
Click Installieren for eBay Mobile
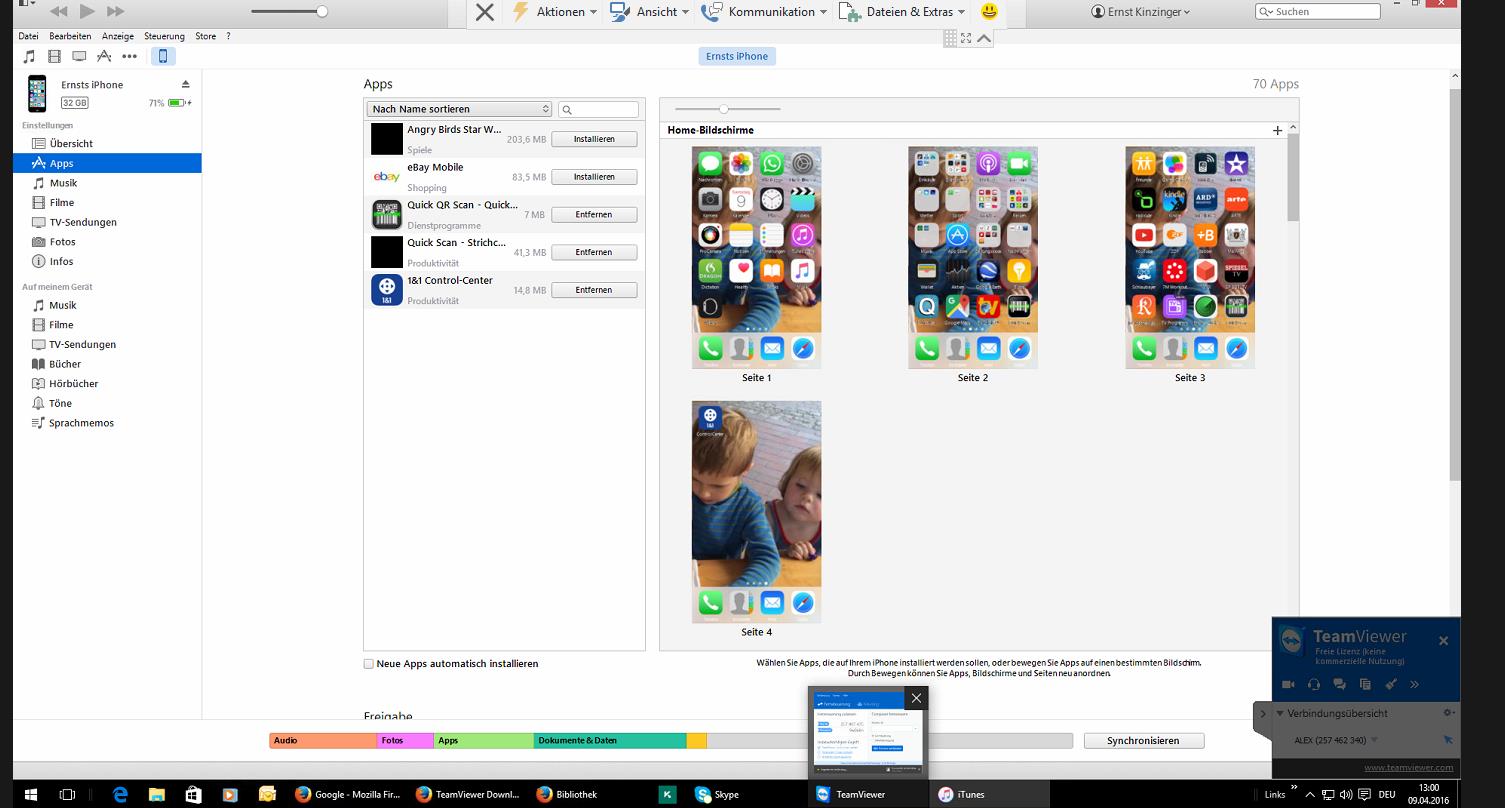tap(594, 177)
